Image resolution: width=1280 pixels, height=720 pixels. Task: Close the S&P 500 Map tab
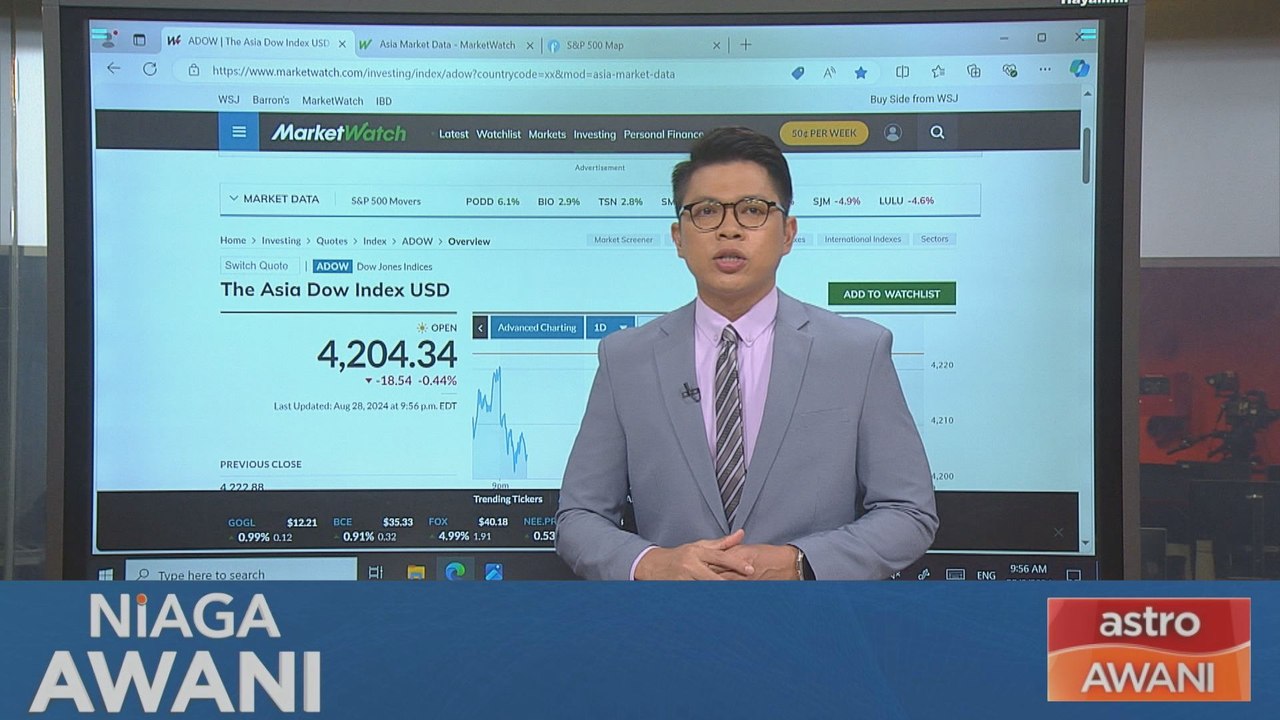pos(716,46)
